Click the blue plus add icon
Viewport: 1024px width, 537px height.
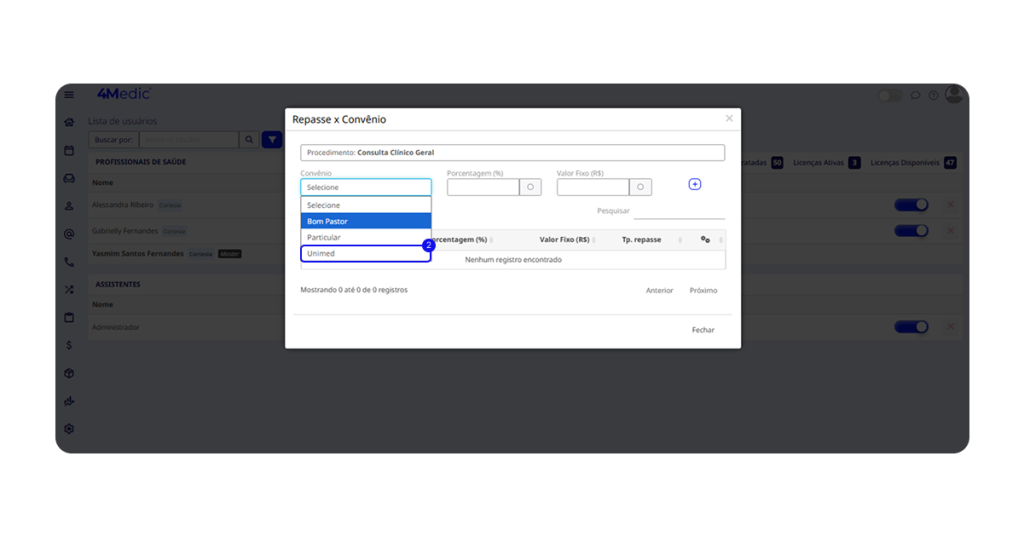tap(695, 184)
